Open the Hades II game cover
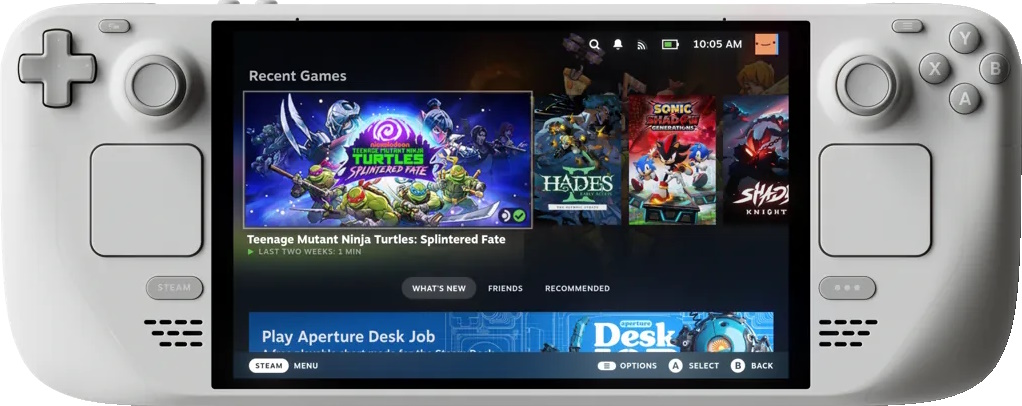Viewport: 1022px width, 406px height. point(577,160)
